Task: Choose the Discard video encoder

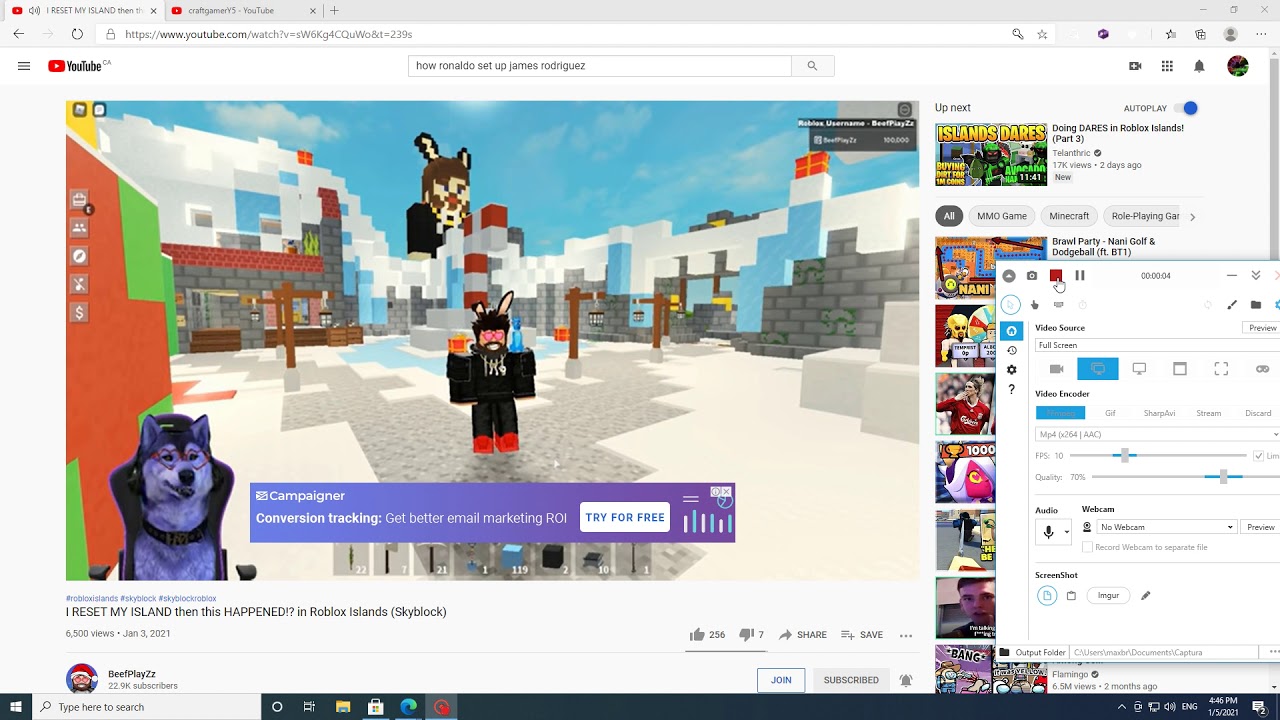Action: tap(1258, 413)
